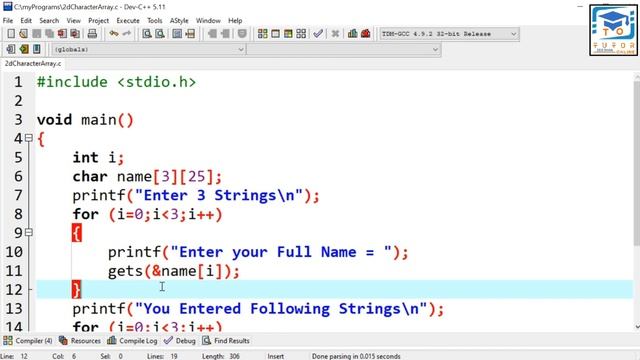Switch to the Find Results bottom tab

226,340
